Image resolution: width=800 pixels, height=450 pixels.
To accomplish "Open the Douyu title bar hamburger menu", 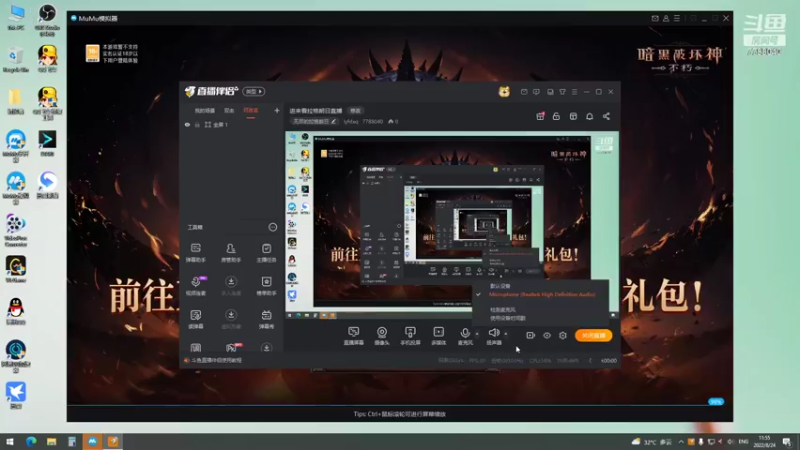I will coord(574,92).
